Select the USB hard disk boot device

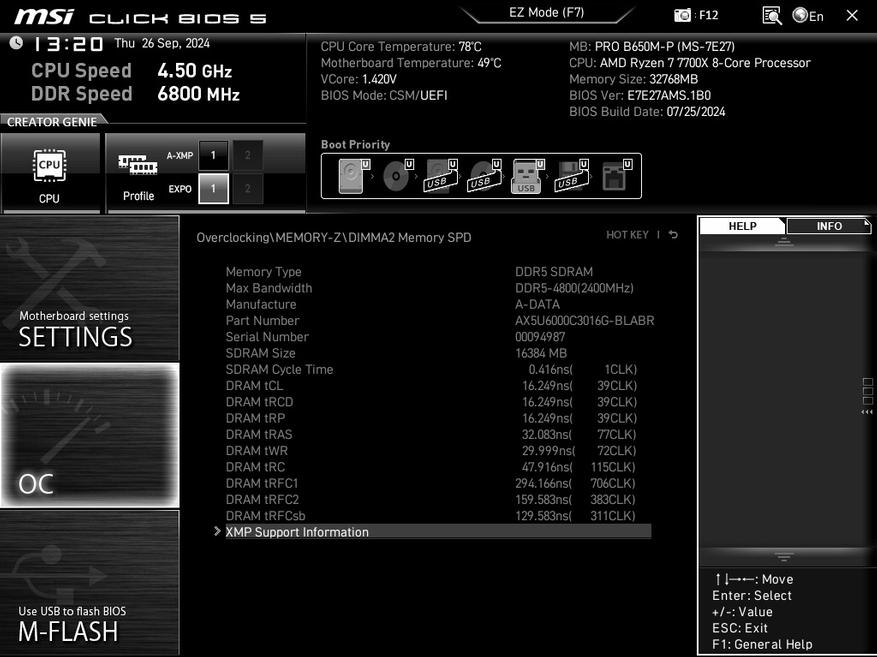pos(441,176)
